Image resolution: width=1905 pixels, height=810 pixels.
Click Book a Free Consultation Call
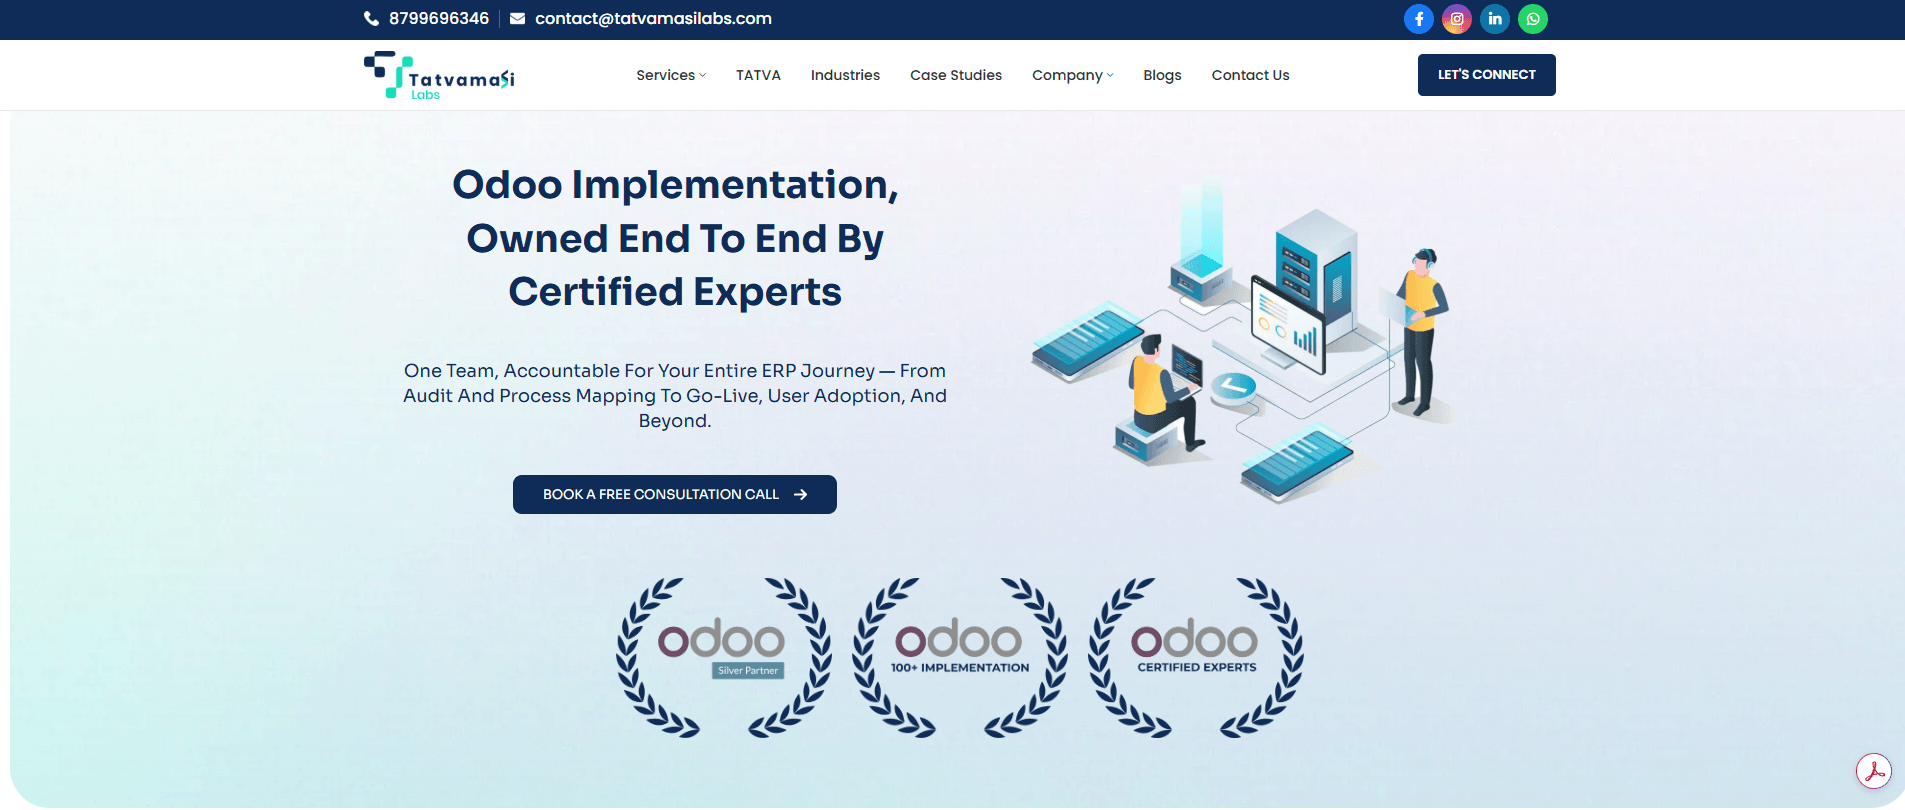pos(675,495)
